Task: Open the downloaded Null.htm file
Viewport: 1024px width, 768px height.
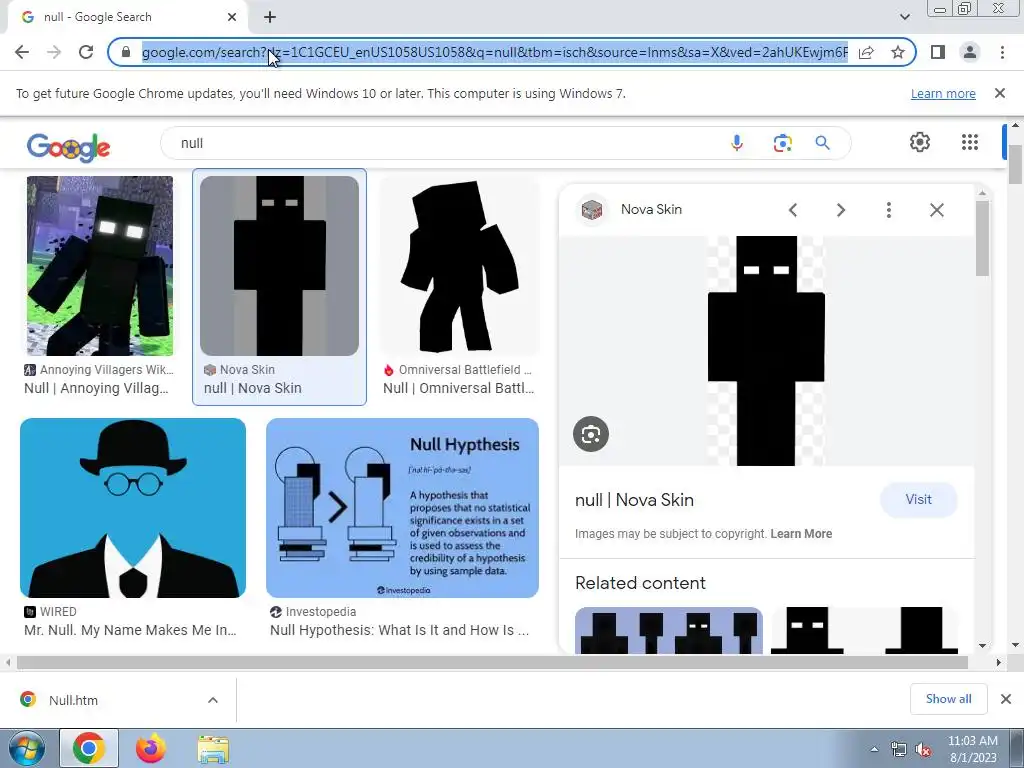Action: tap(73, 700)
